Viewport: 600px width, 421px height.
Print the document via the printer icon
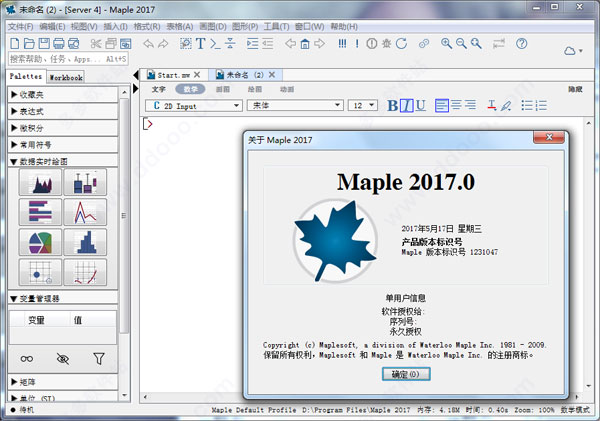[x=59, y=43]
